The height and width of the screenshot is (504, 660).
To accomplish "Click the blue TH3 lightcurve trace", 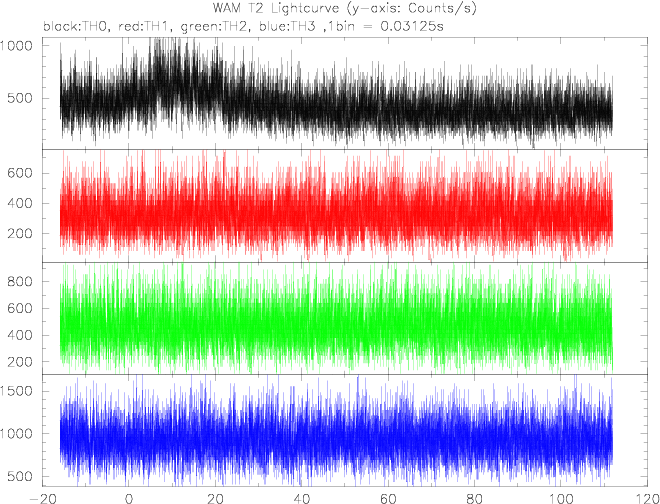I will tap(336, 432).
